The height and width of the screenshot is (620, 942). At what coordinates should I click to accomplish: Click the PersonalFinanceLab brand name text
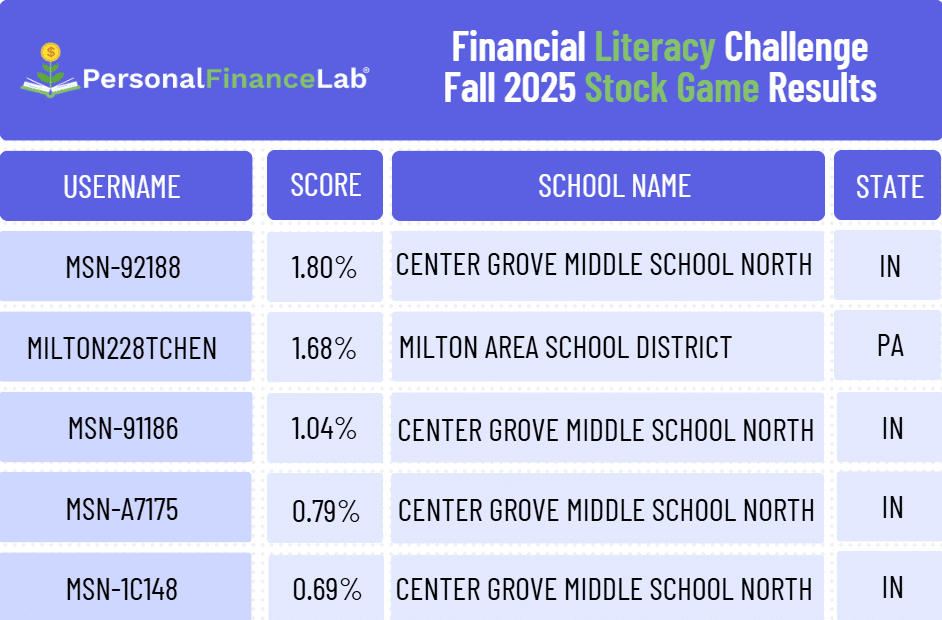[x=225, y=78]
